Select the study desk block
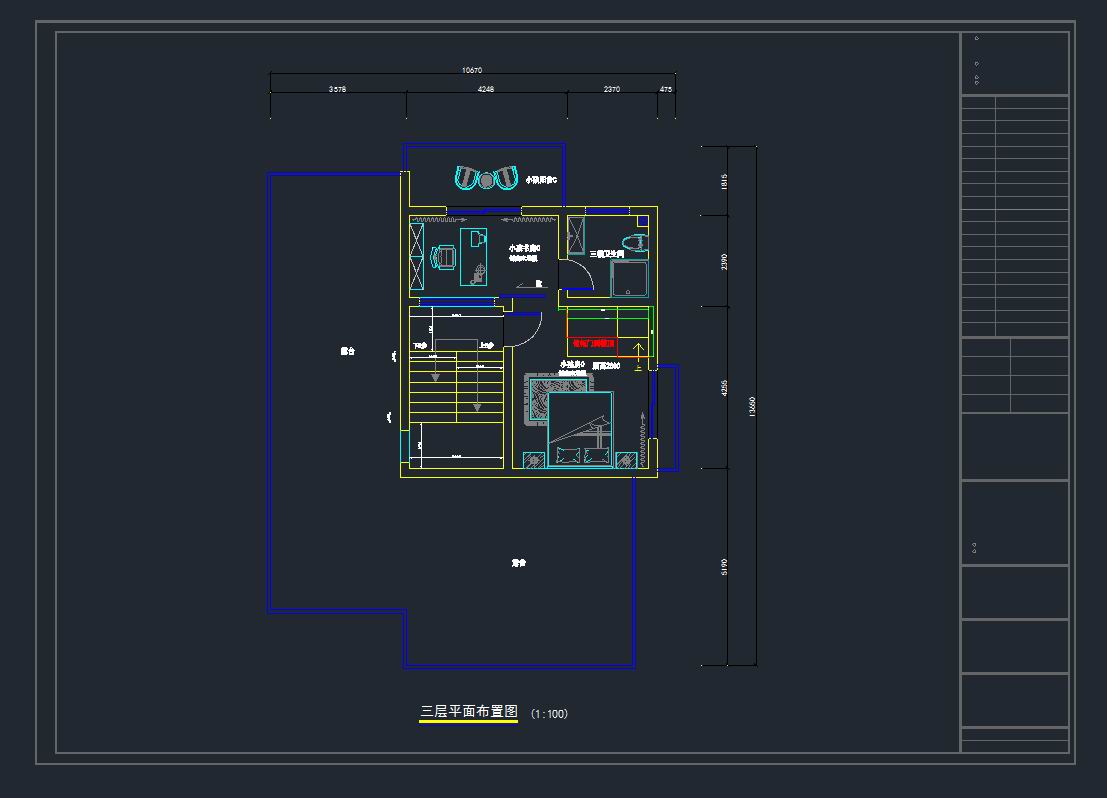1107x798 pixels. [473, 255]
